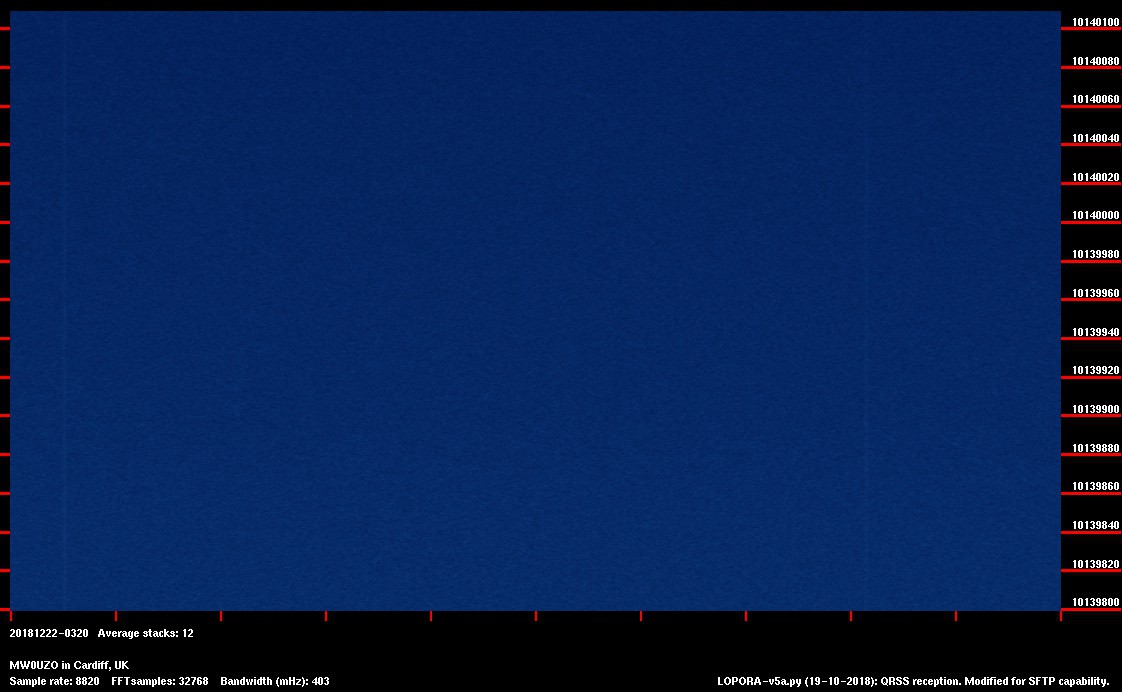This screenshot has width=1122, height=692.
Task: Click the 10140100 frequency label
Action: pyautogui.click(x=1095, y=22)
